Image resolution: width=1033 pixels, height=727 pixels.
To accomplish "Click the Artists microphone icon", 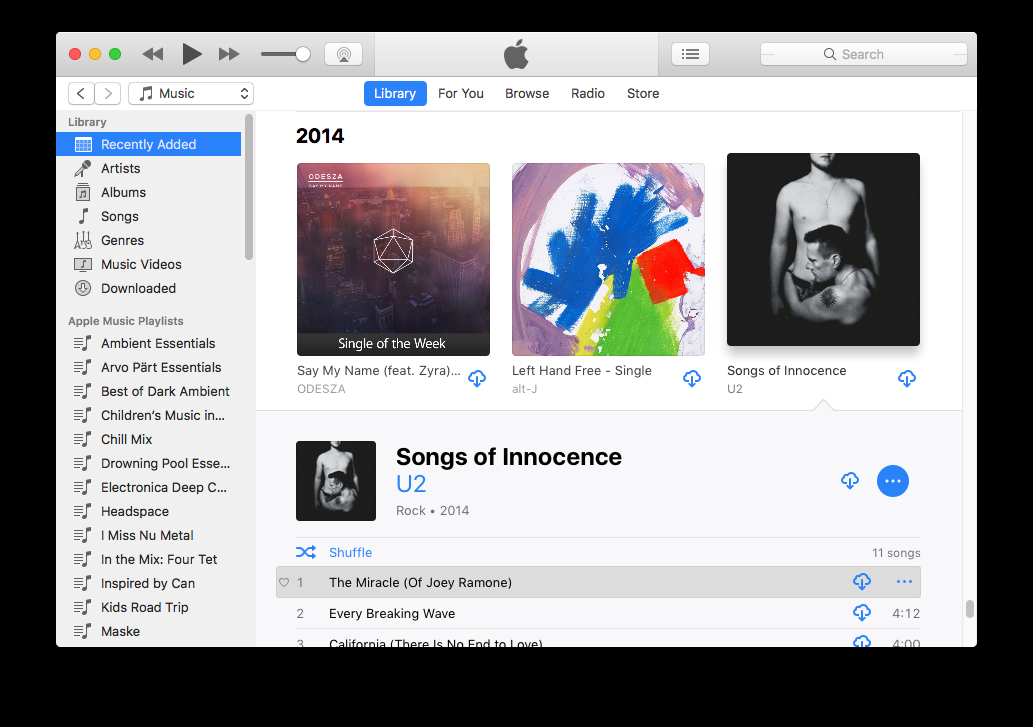I will coord(83,169).
